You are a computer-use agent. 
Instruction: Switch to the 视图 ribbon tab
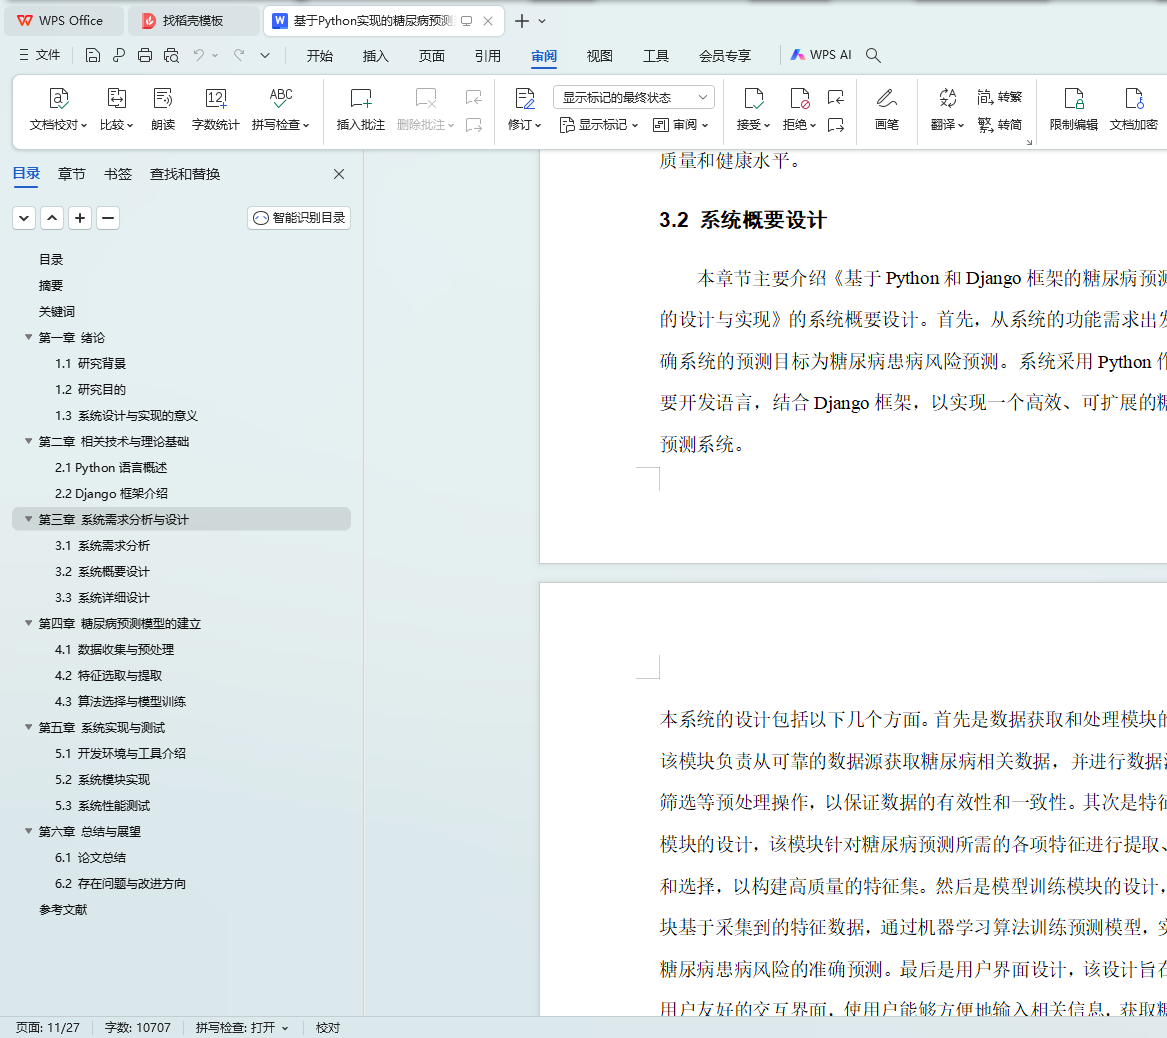pyautogui.click(x=599, y=56)
